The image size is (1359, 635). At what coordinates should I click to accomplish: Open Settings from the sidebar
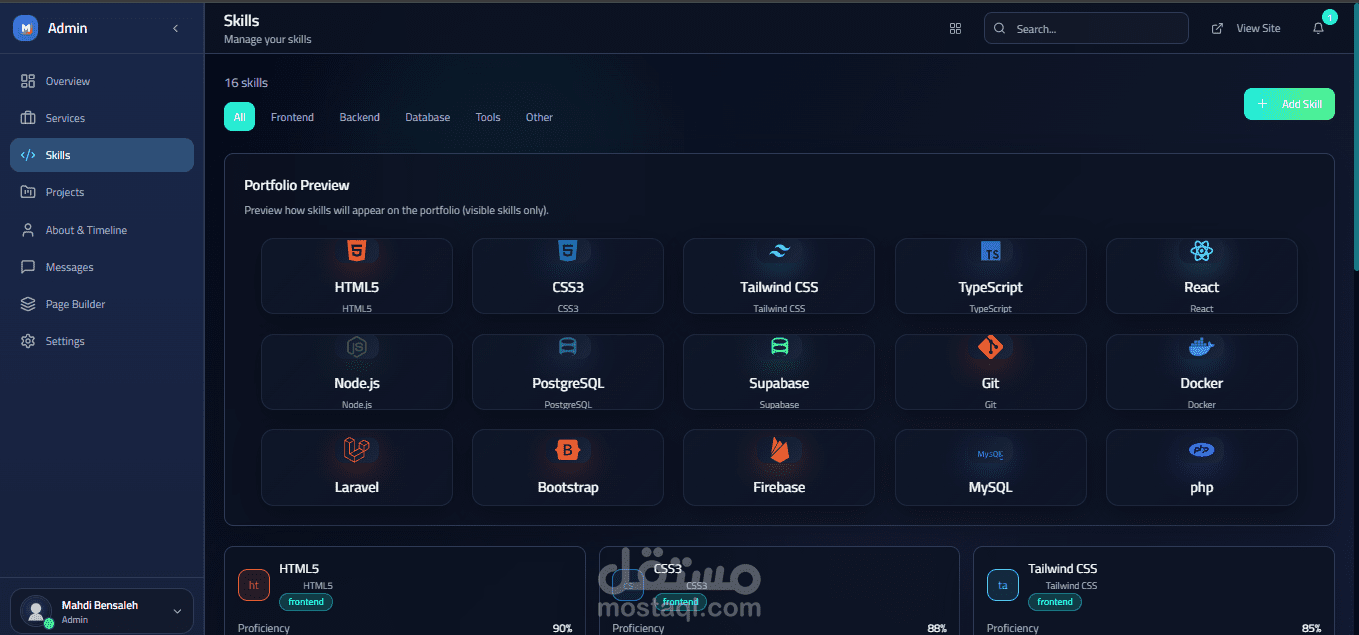[x=101, y=341]
